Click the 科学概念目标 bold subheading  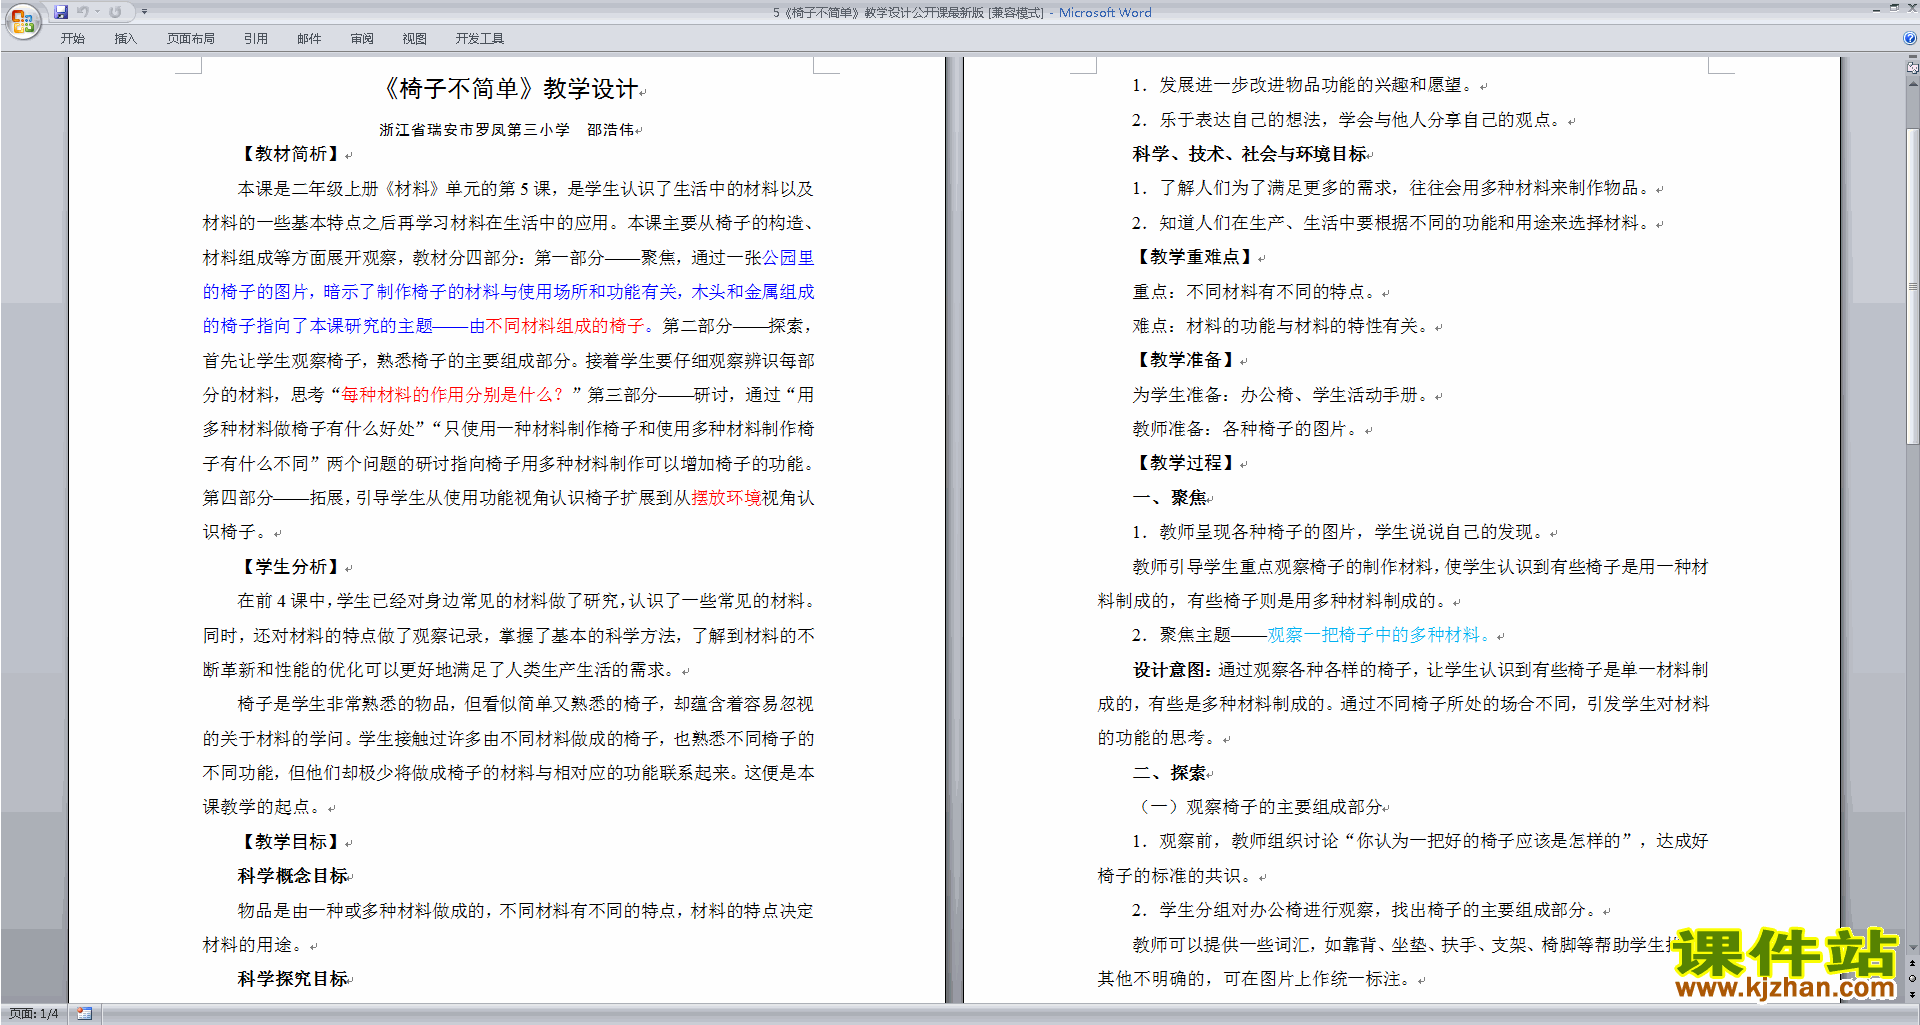click(x=292, y=876)
